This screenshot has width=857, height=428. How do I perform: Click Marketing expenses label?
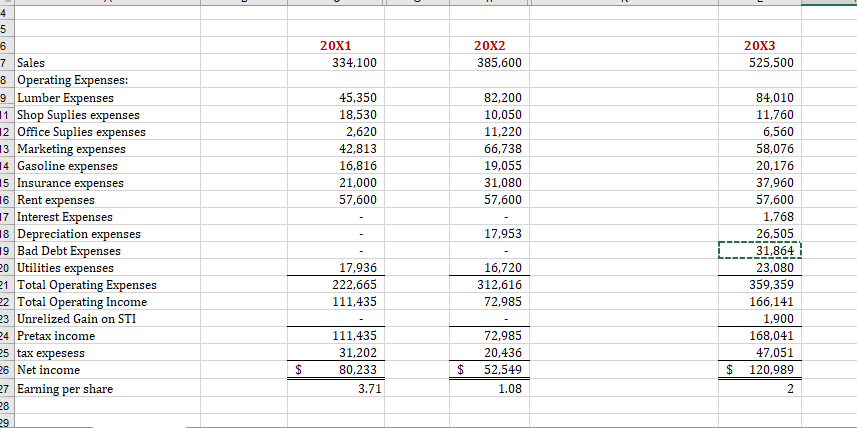point(72,149)
